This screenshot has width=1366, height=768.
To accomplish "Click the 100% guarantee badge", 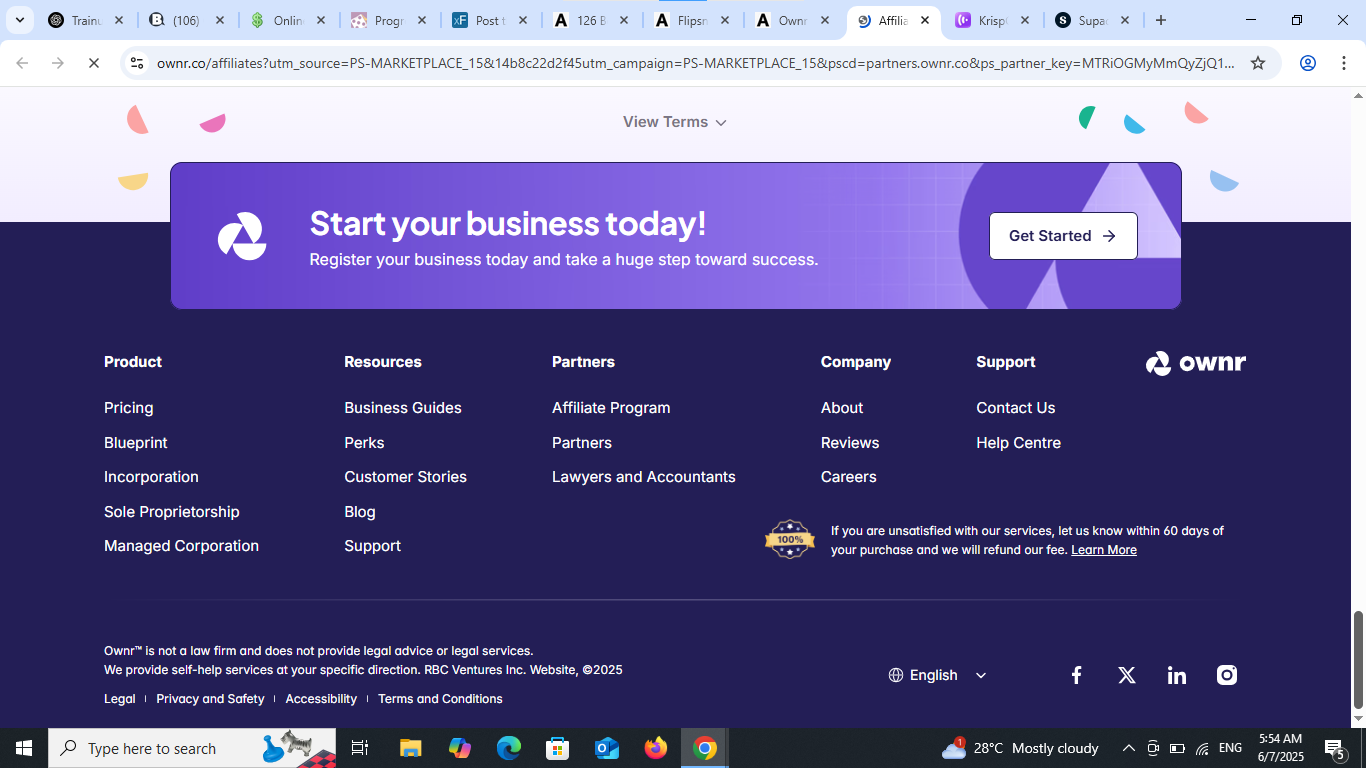I will pos(790,539).
